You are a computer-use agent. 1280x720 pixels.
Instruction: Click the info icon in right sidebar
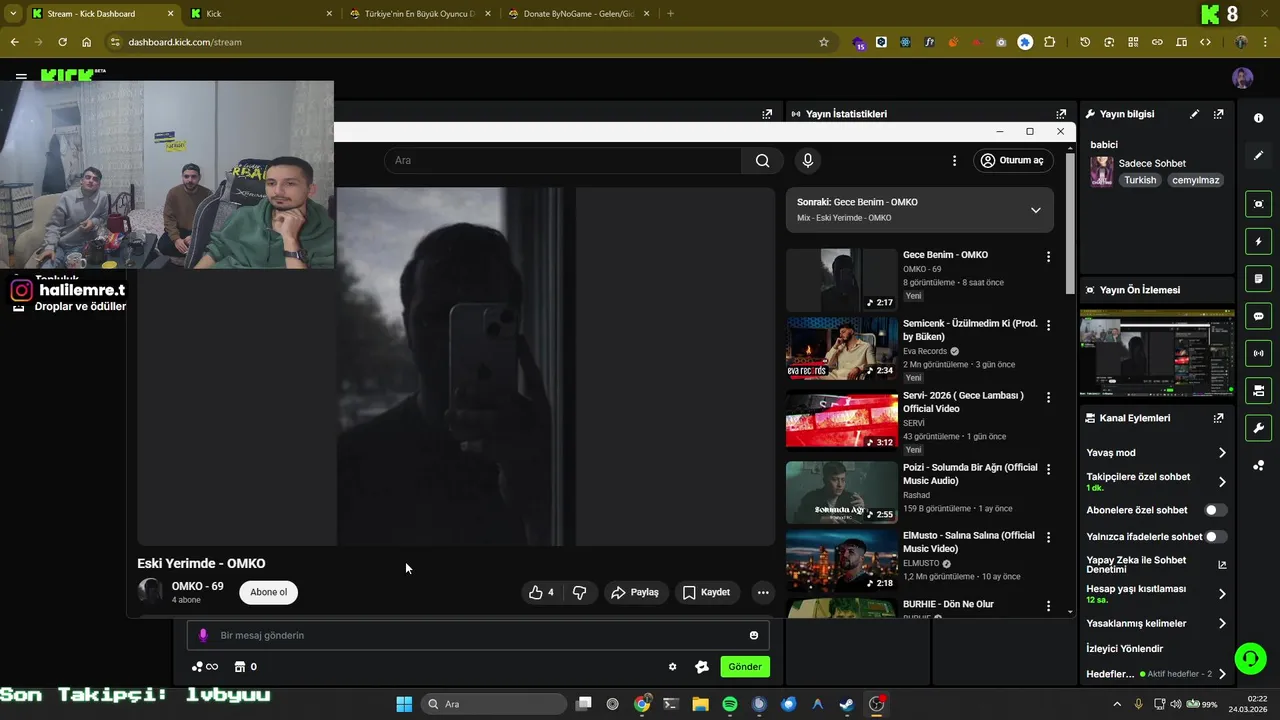click(x=1258, y=118)
